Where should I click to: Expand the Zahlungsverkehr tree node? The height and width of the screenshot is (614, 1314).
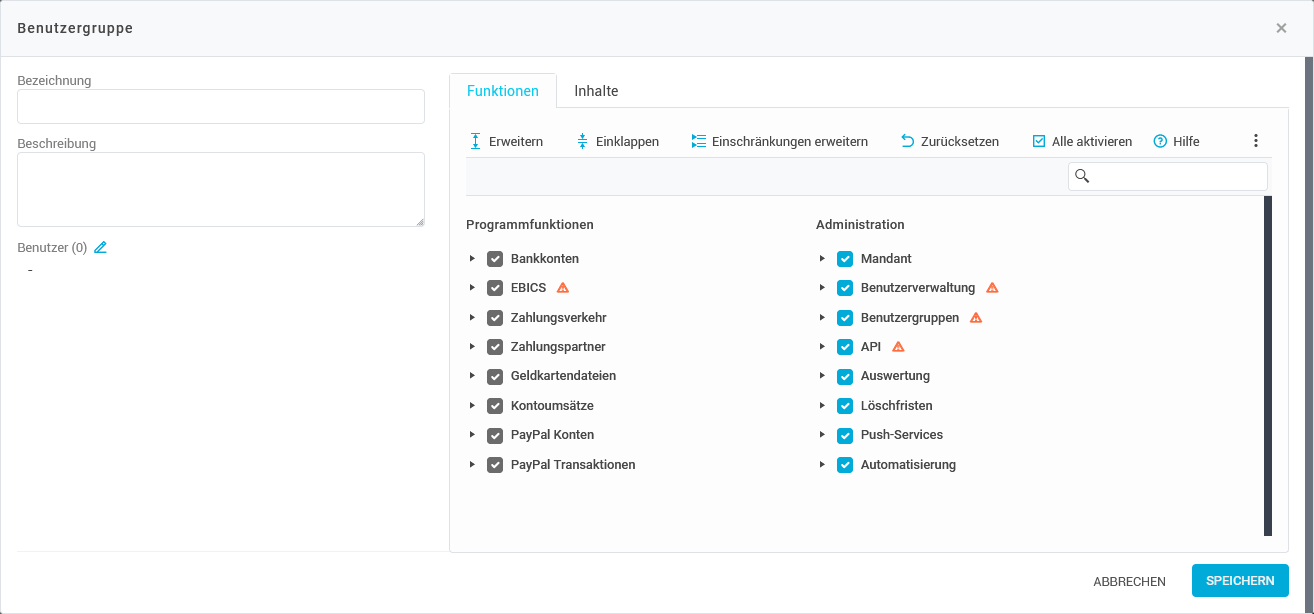[x=472, y=318]
